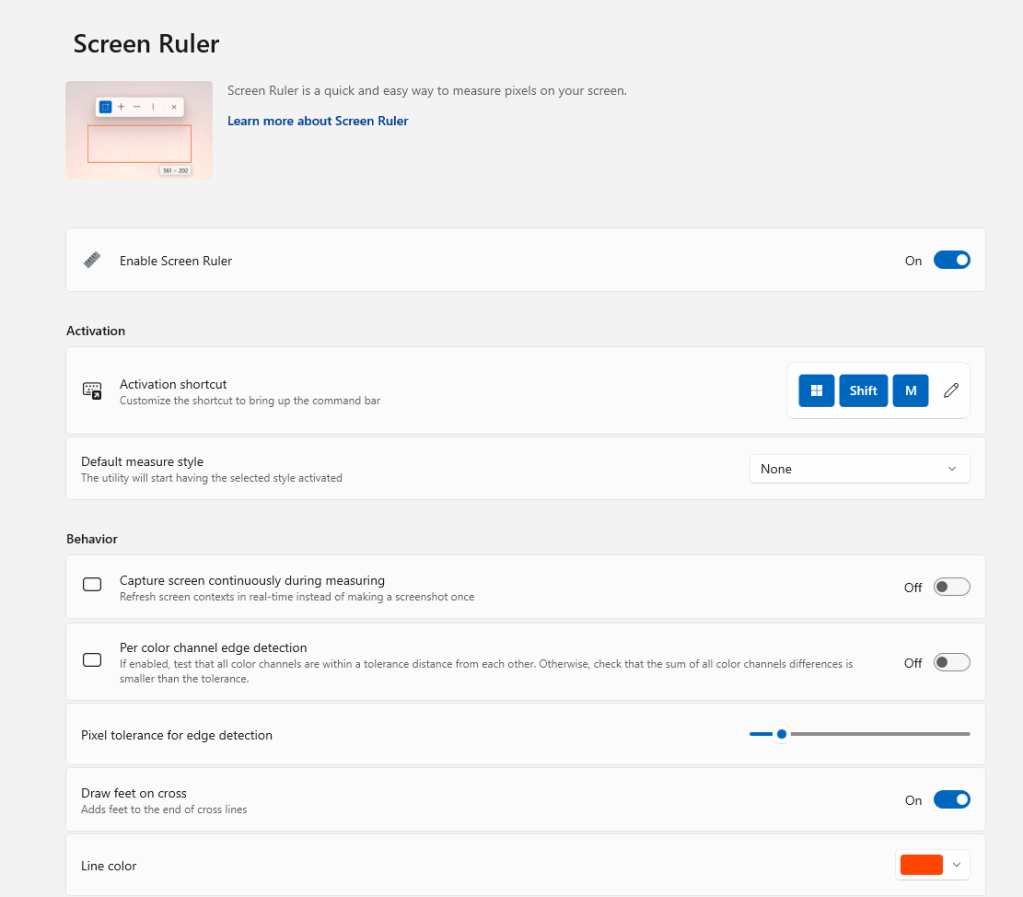
Task: Click the Draw feet on cross label
Action: pos(134,793)
